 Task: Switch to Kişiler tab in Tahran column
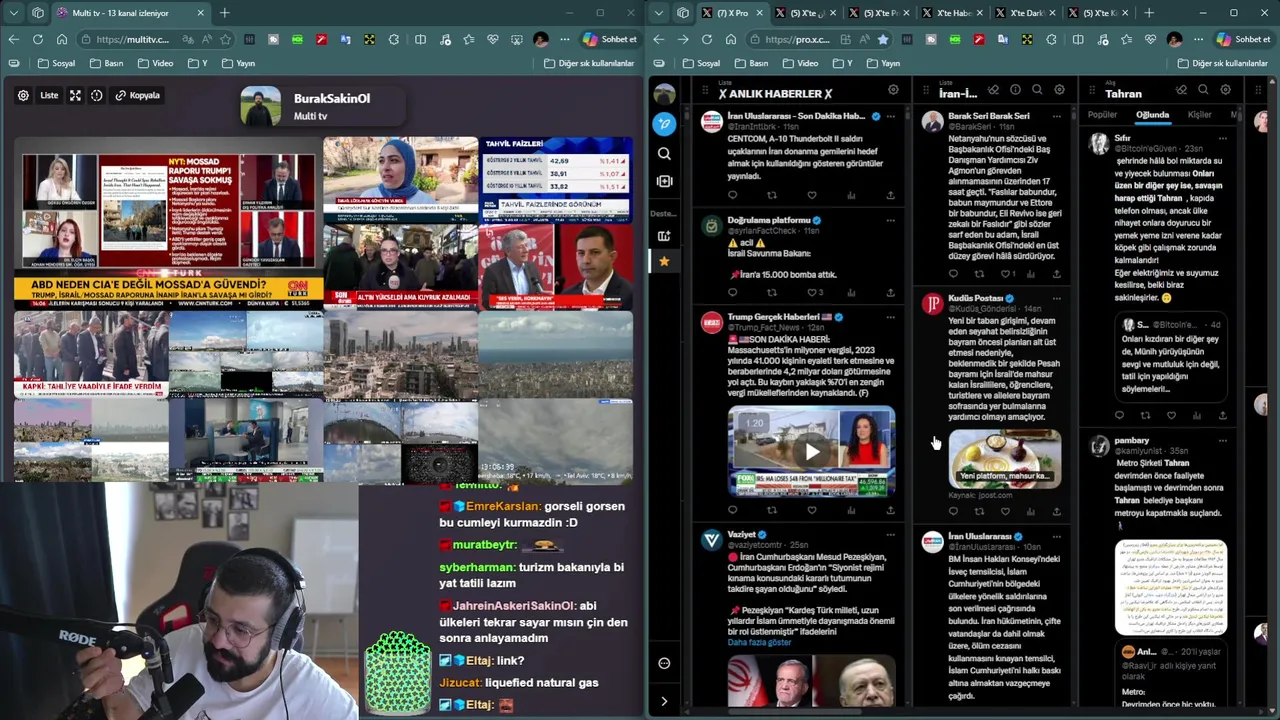(1199, 115)
